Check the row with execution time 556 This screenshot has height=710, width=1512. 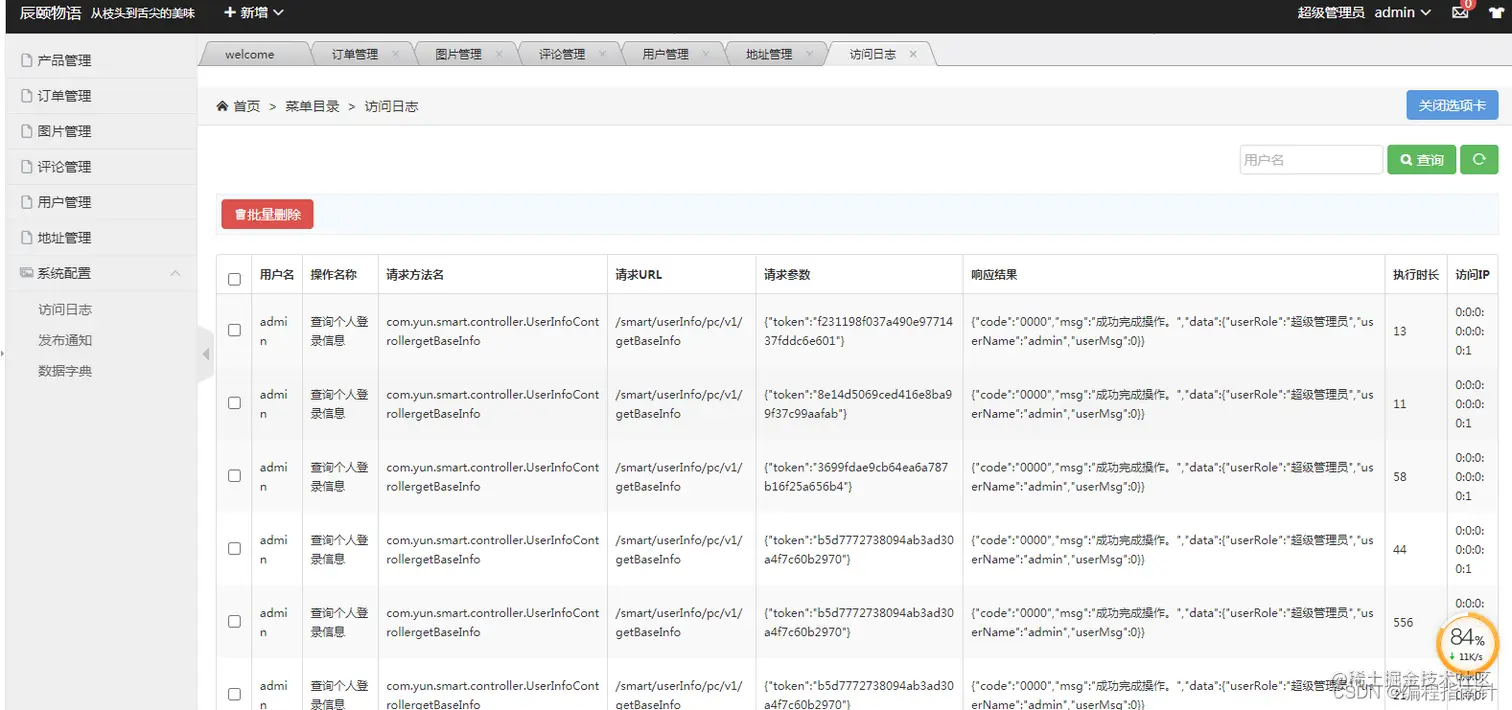coord(234,621)
